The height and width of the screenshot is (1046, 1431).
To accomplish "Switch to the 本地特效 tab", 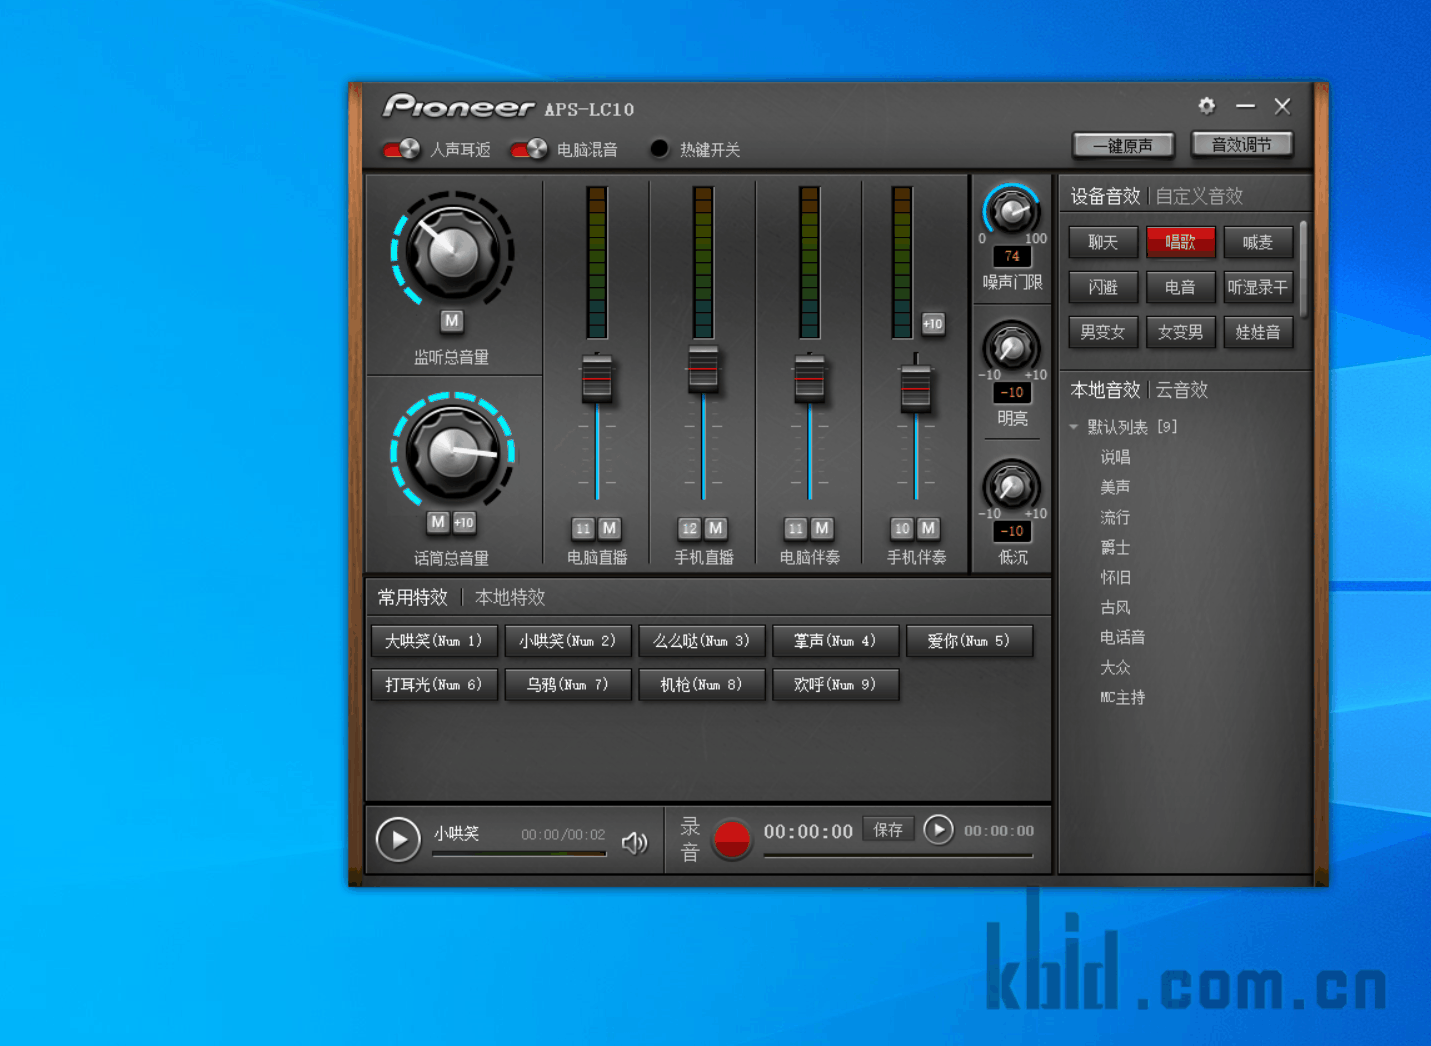I will pos(510,597).
